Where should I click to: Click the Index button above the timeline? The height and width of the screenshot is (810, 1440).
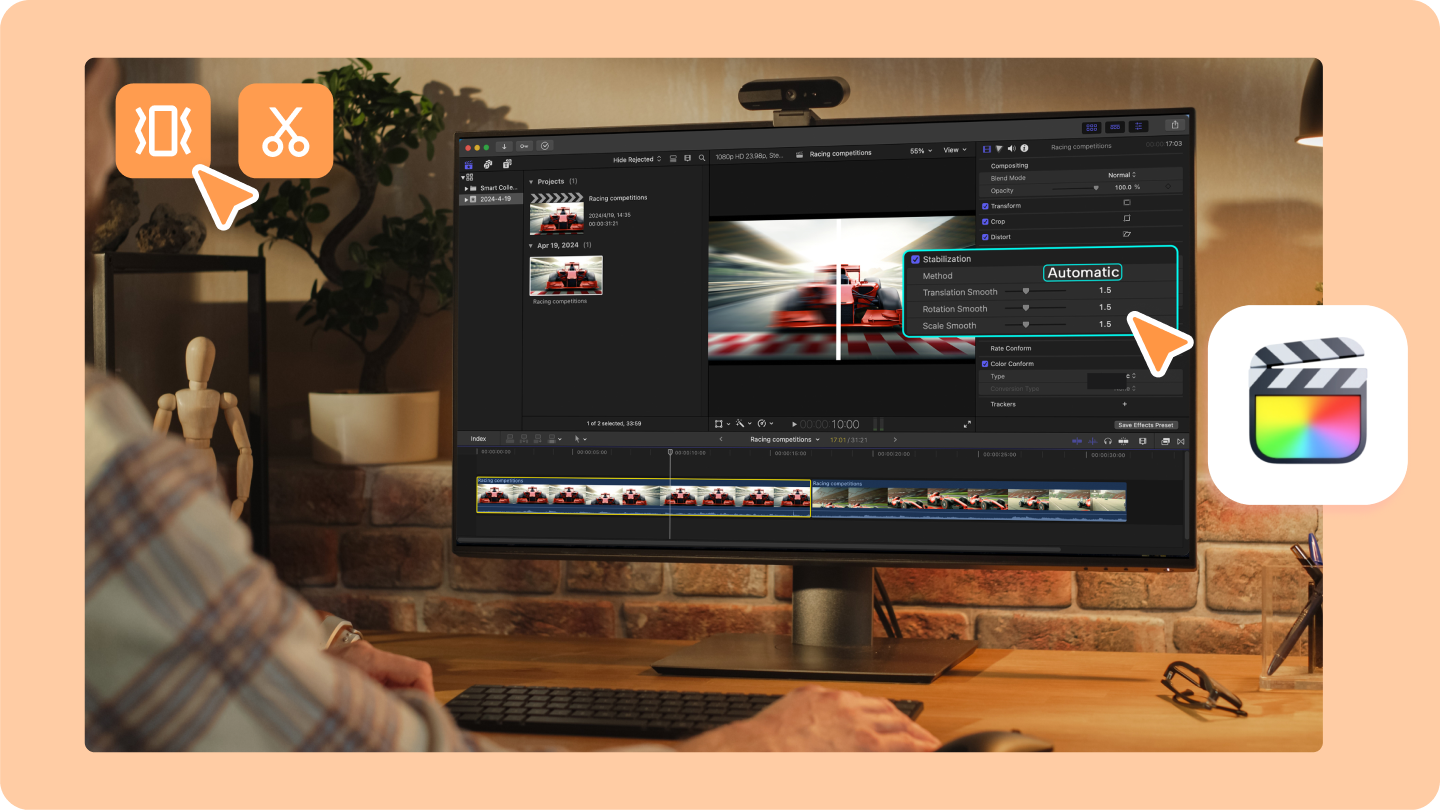pos(477,438)
